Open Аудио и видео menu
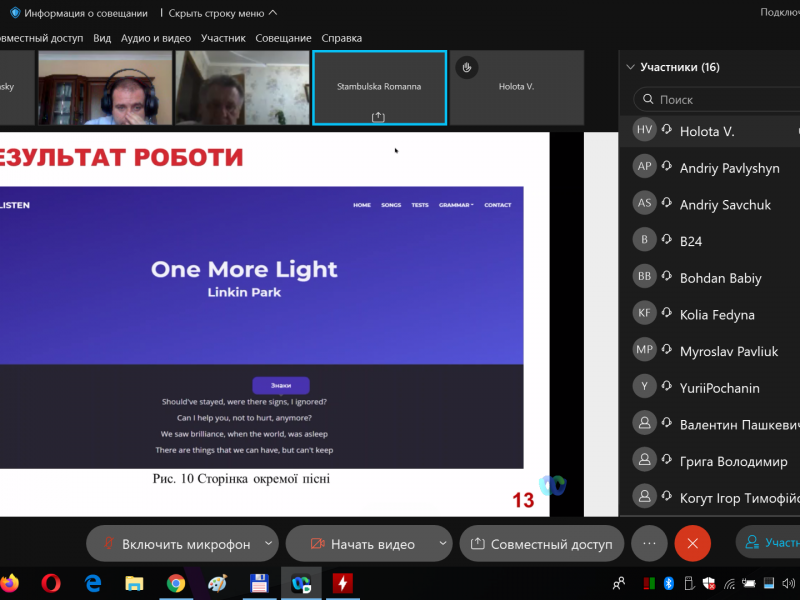 pyautogui.click(x=155, y=38)
